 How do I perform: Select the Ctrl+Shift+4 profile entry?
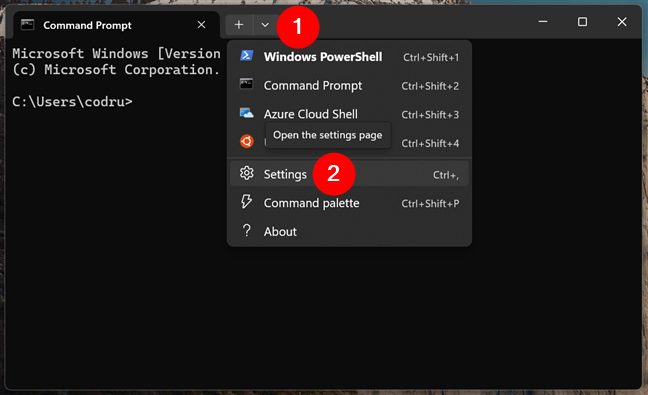[349, 143]
